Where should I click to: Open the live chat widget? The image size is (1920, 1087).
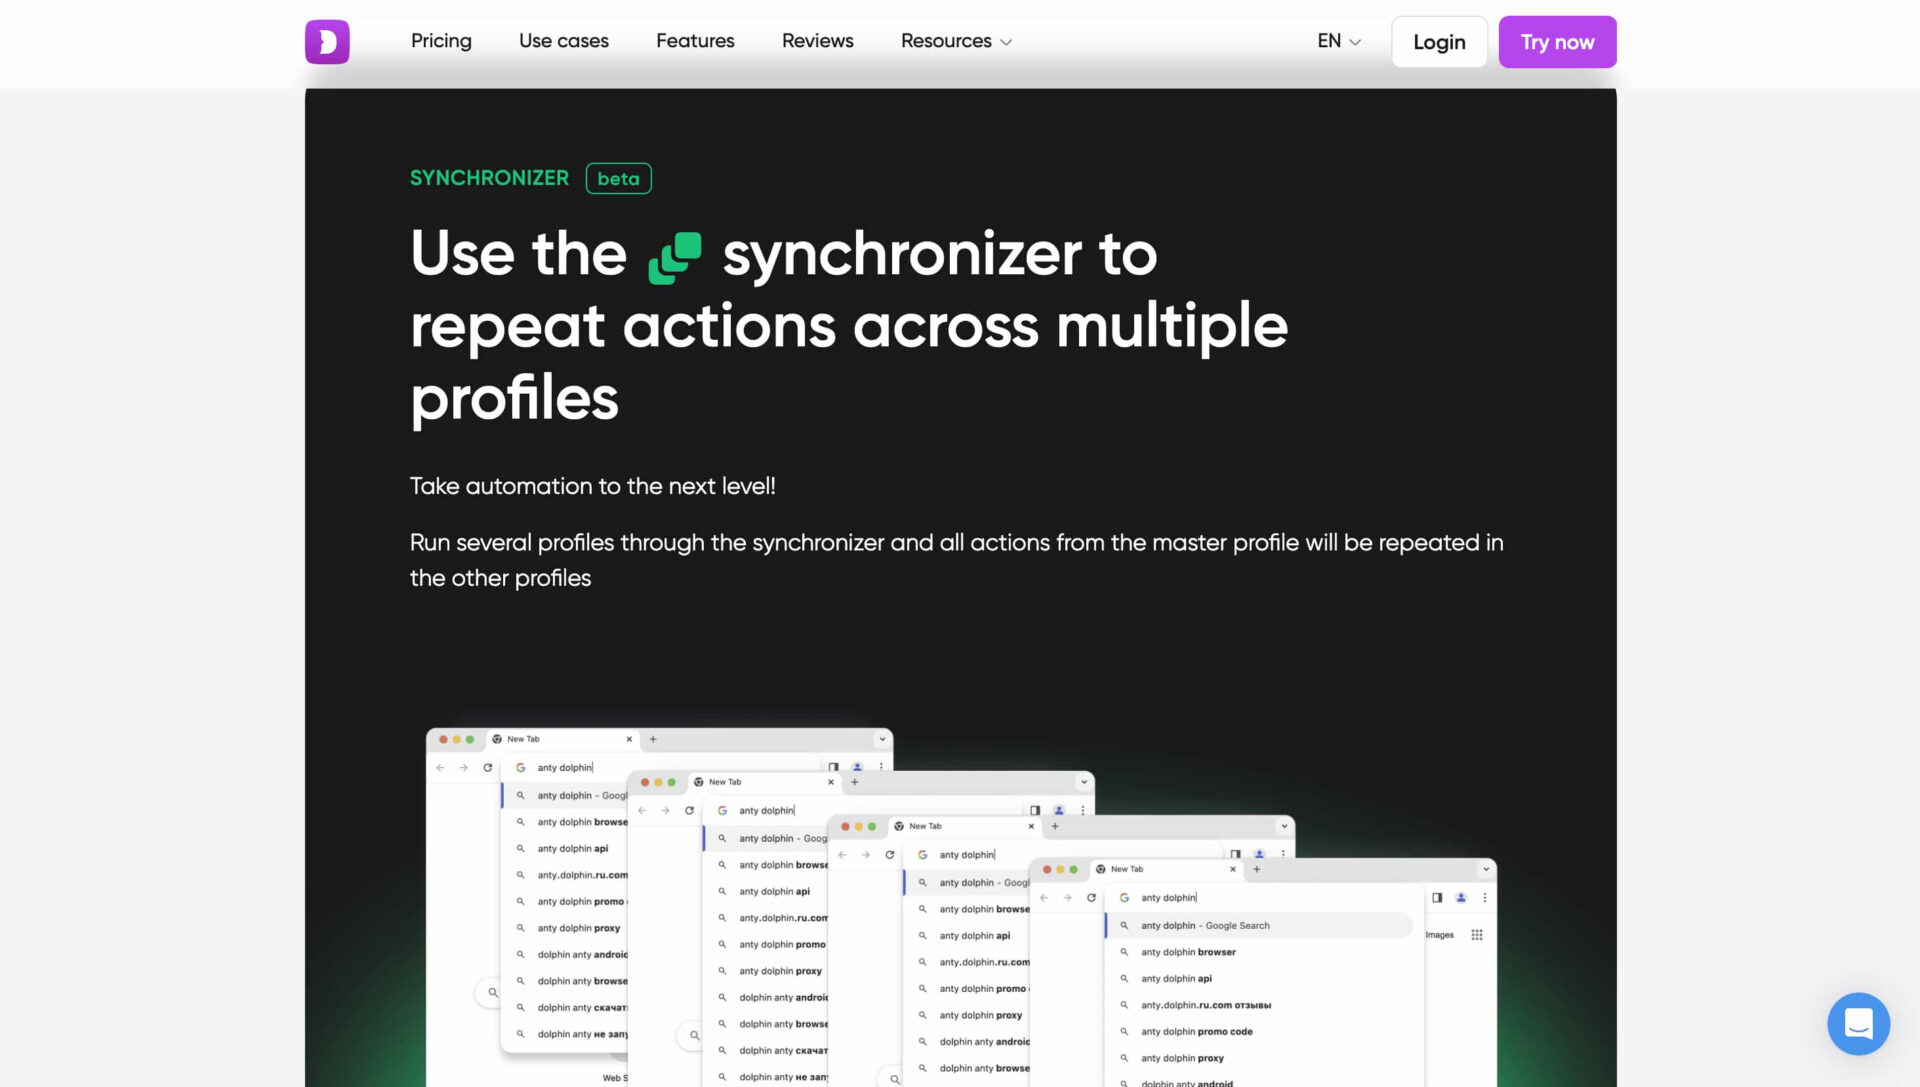pos(1858,1023)
